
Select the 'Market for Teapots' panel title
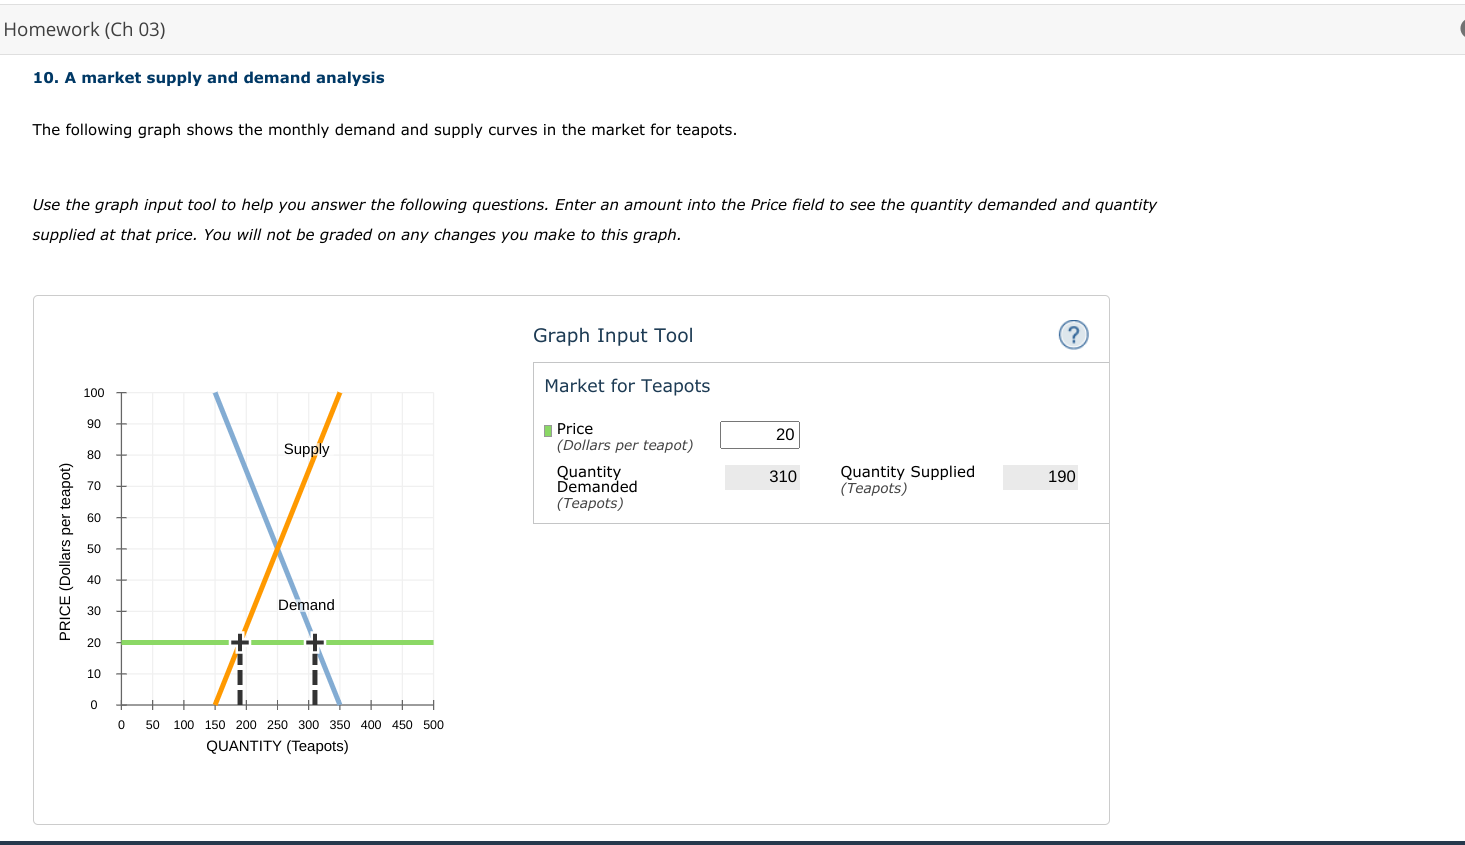[627, 385]
